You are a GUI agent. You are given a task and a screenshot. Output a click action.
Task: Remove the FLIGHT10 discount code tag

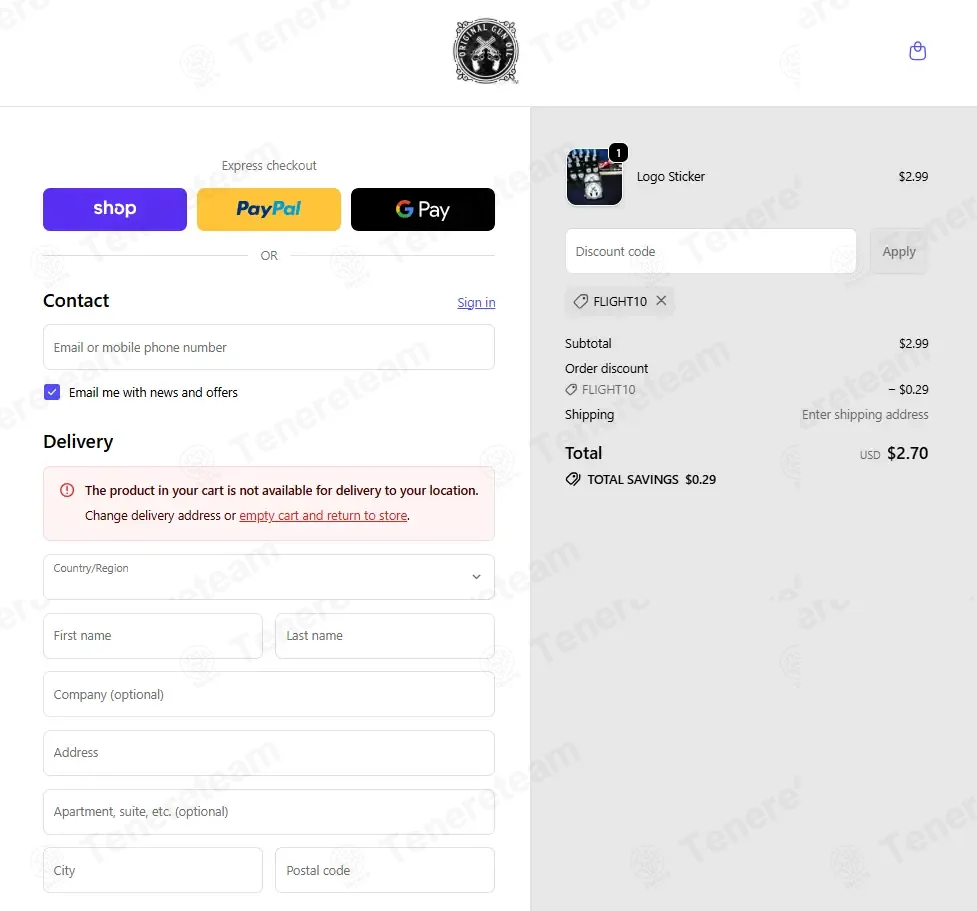pyautogui.click(x=661, y=301)
